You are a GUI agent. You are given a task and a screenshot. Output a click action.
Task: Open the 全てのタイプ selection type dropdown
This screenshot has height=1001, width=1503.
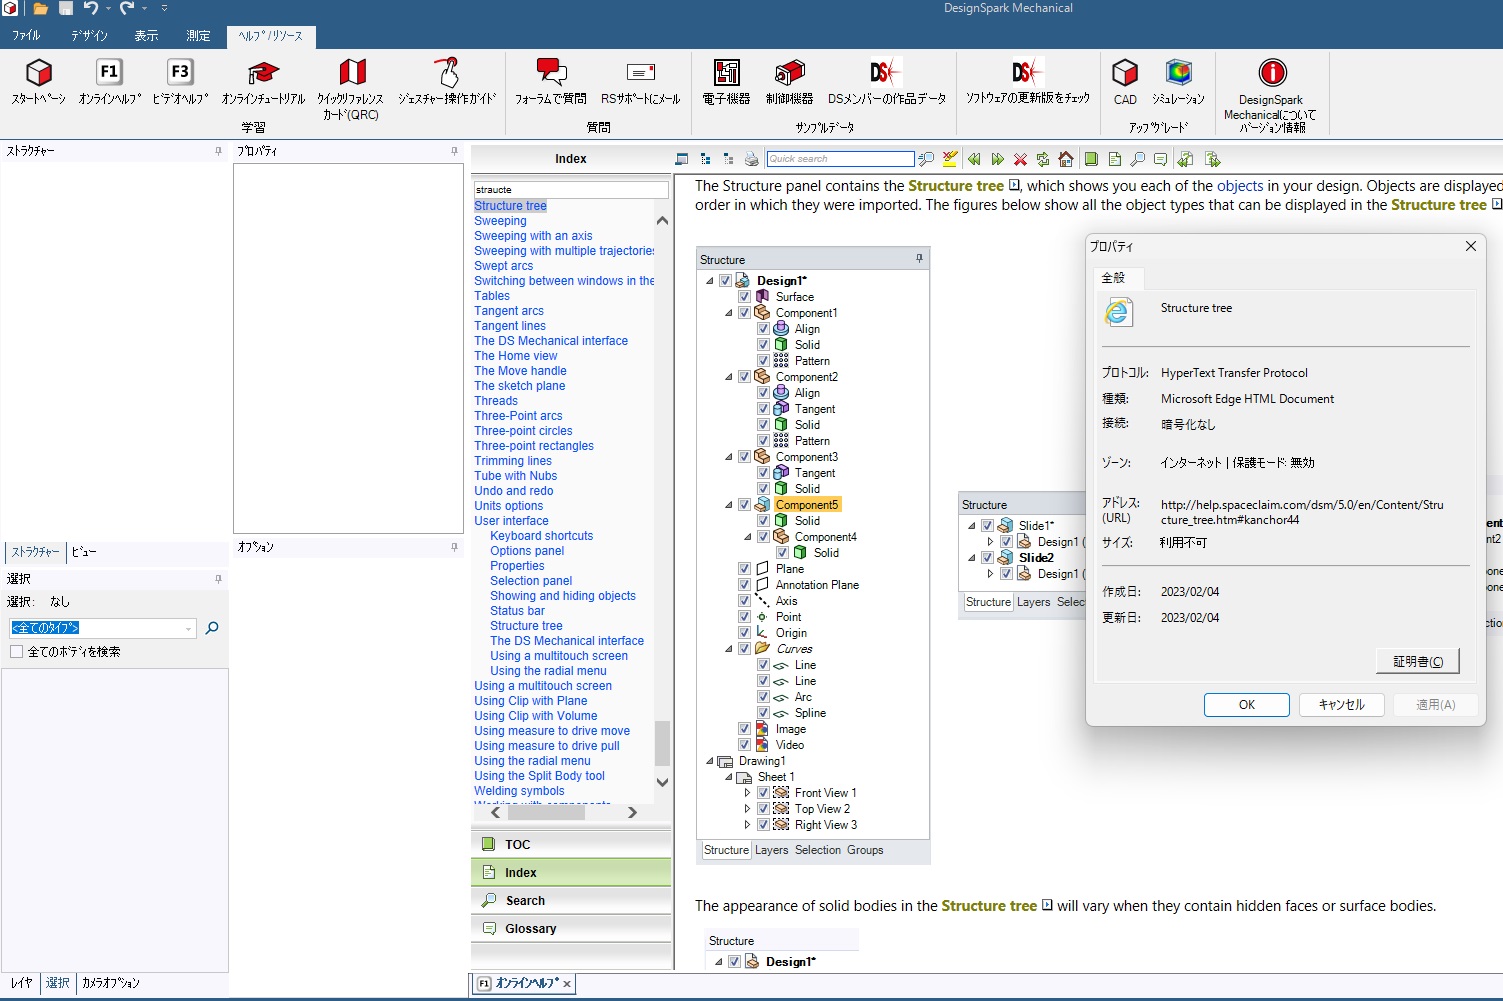tap(188, 629)
